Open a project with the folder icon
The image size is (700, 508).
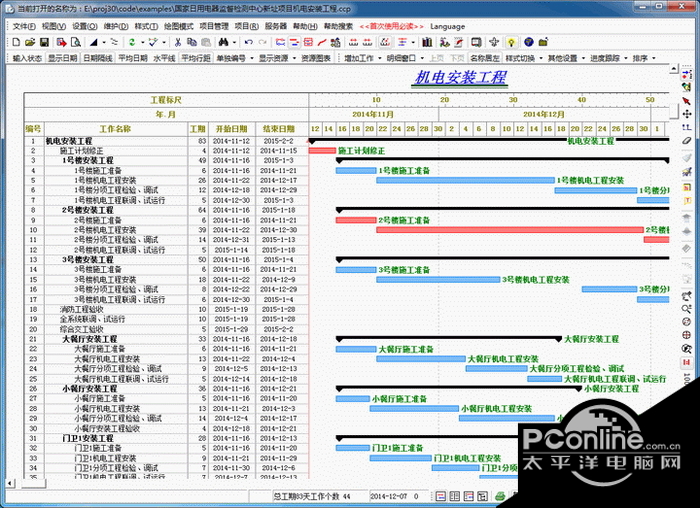point(30,42)
